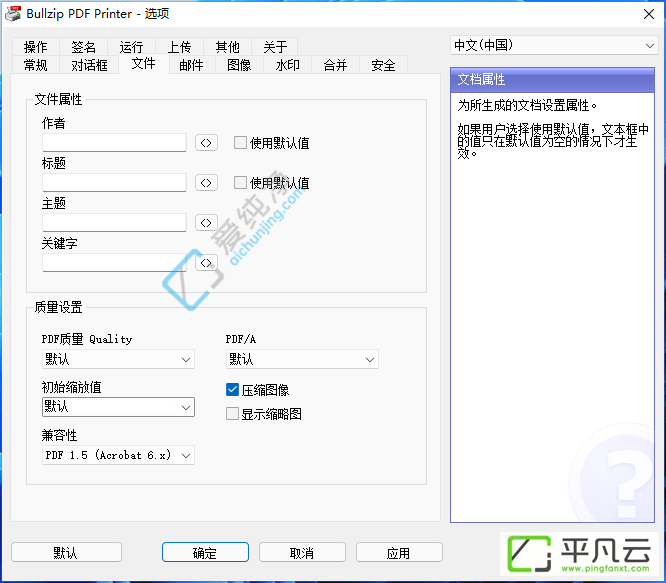Open macro menu for the 主题 field

coord(206,222)
